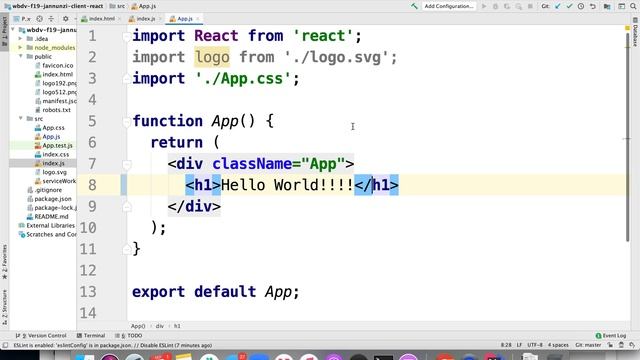
Task: Toggle the Structure tool window stripe button
Action: 4,307
